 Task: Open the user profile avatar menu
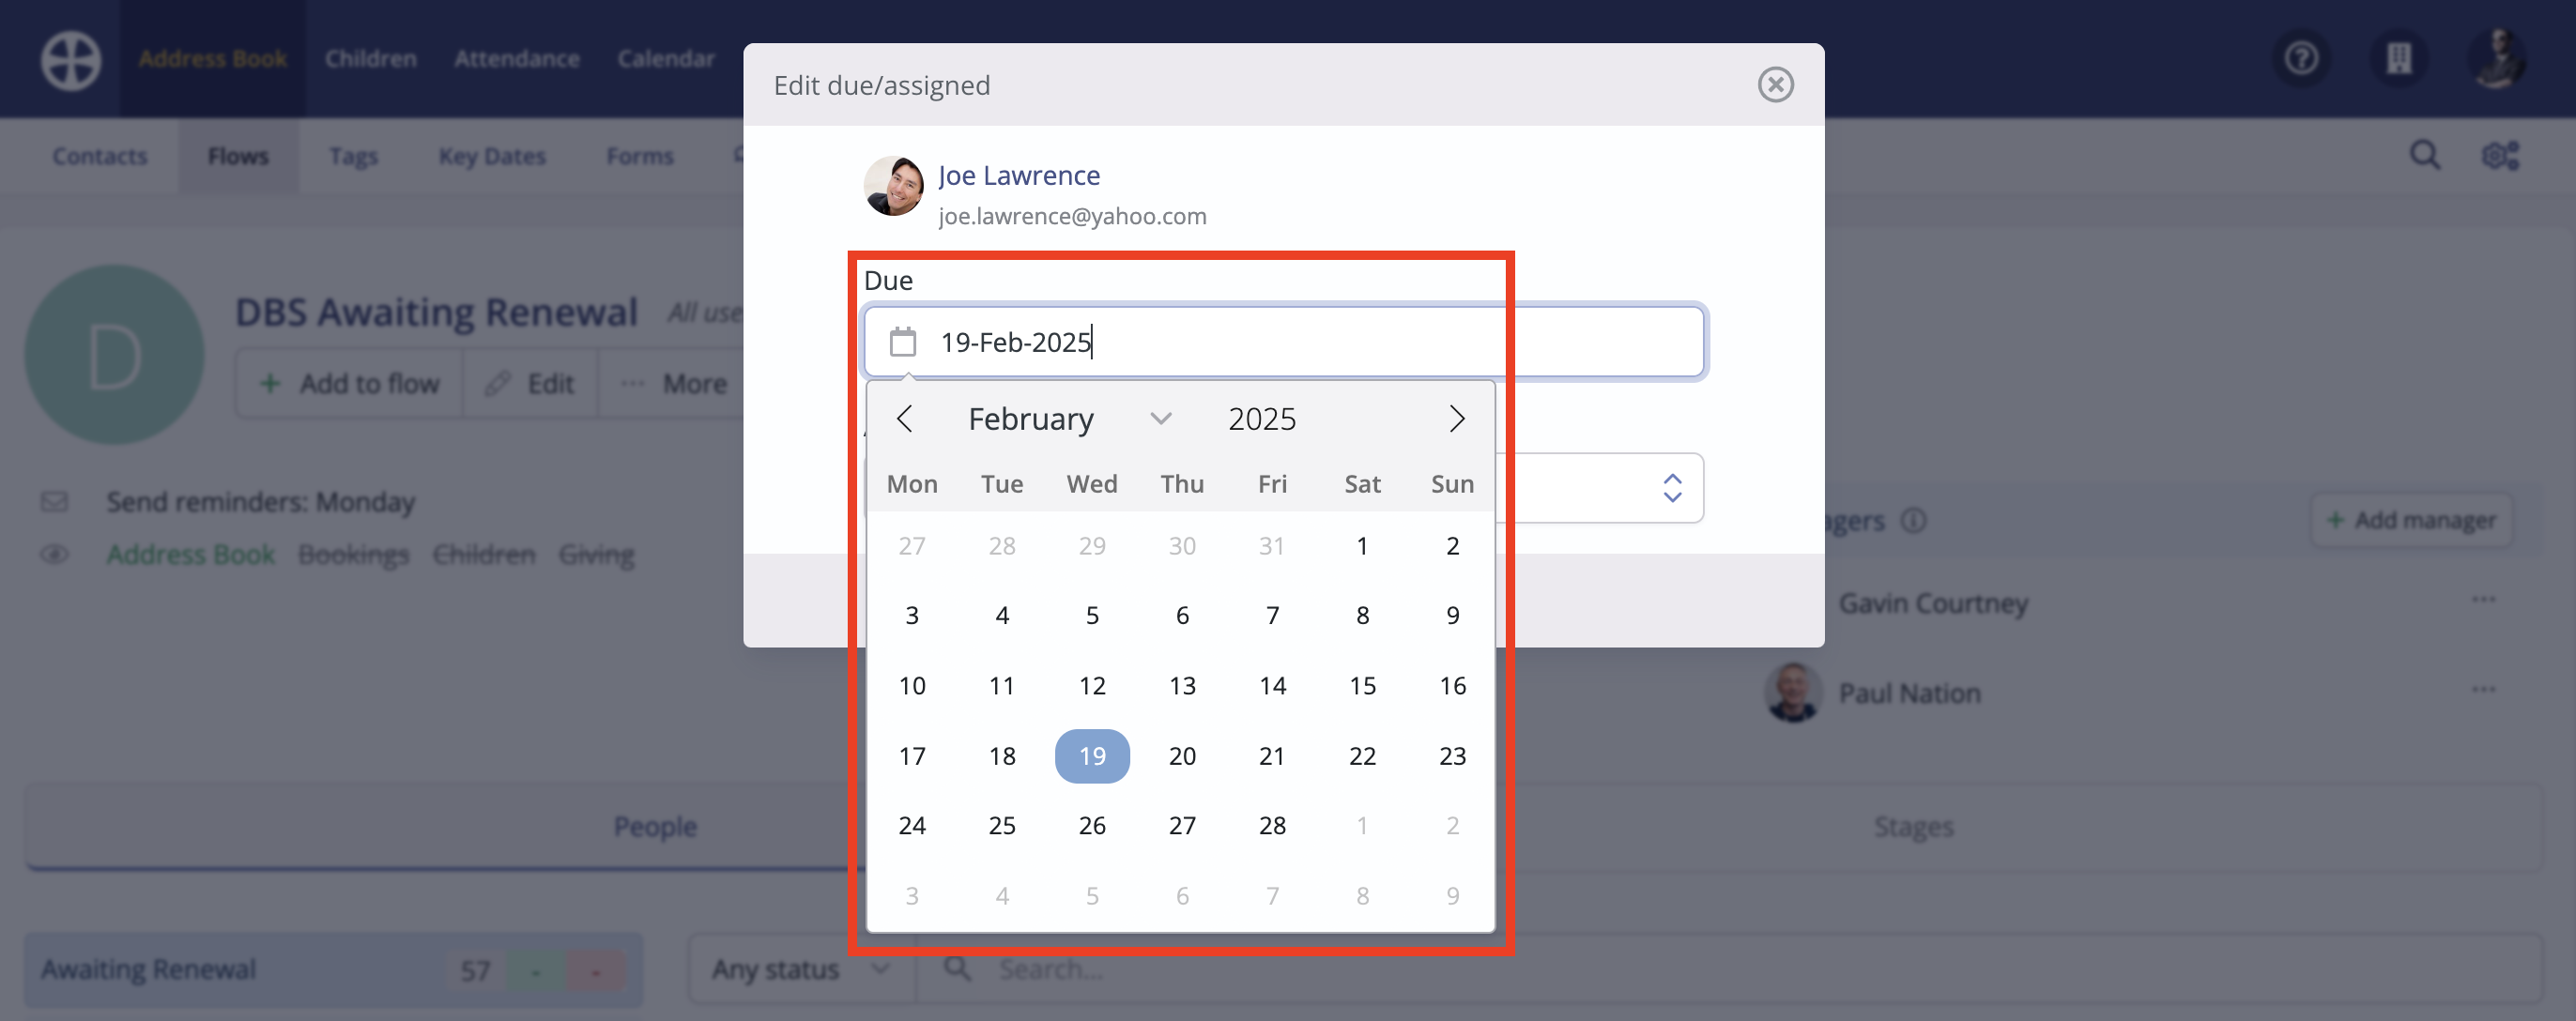[x=2496, y=59]
